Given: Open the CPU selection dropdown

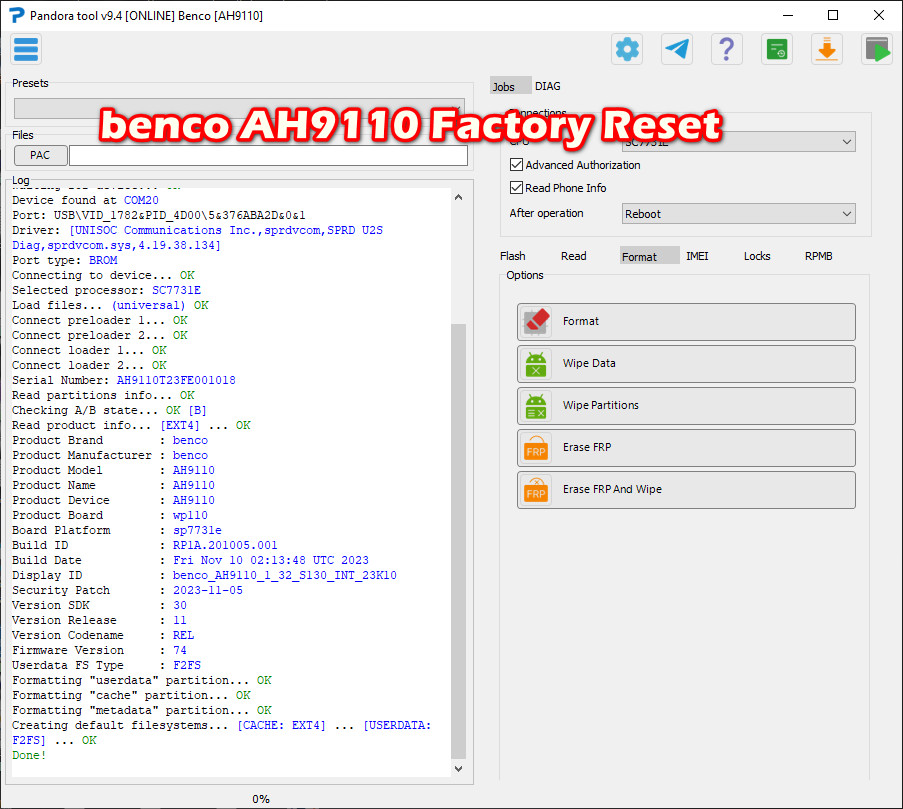Looking at the screenshot, I should 738,142.
